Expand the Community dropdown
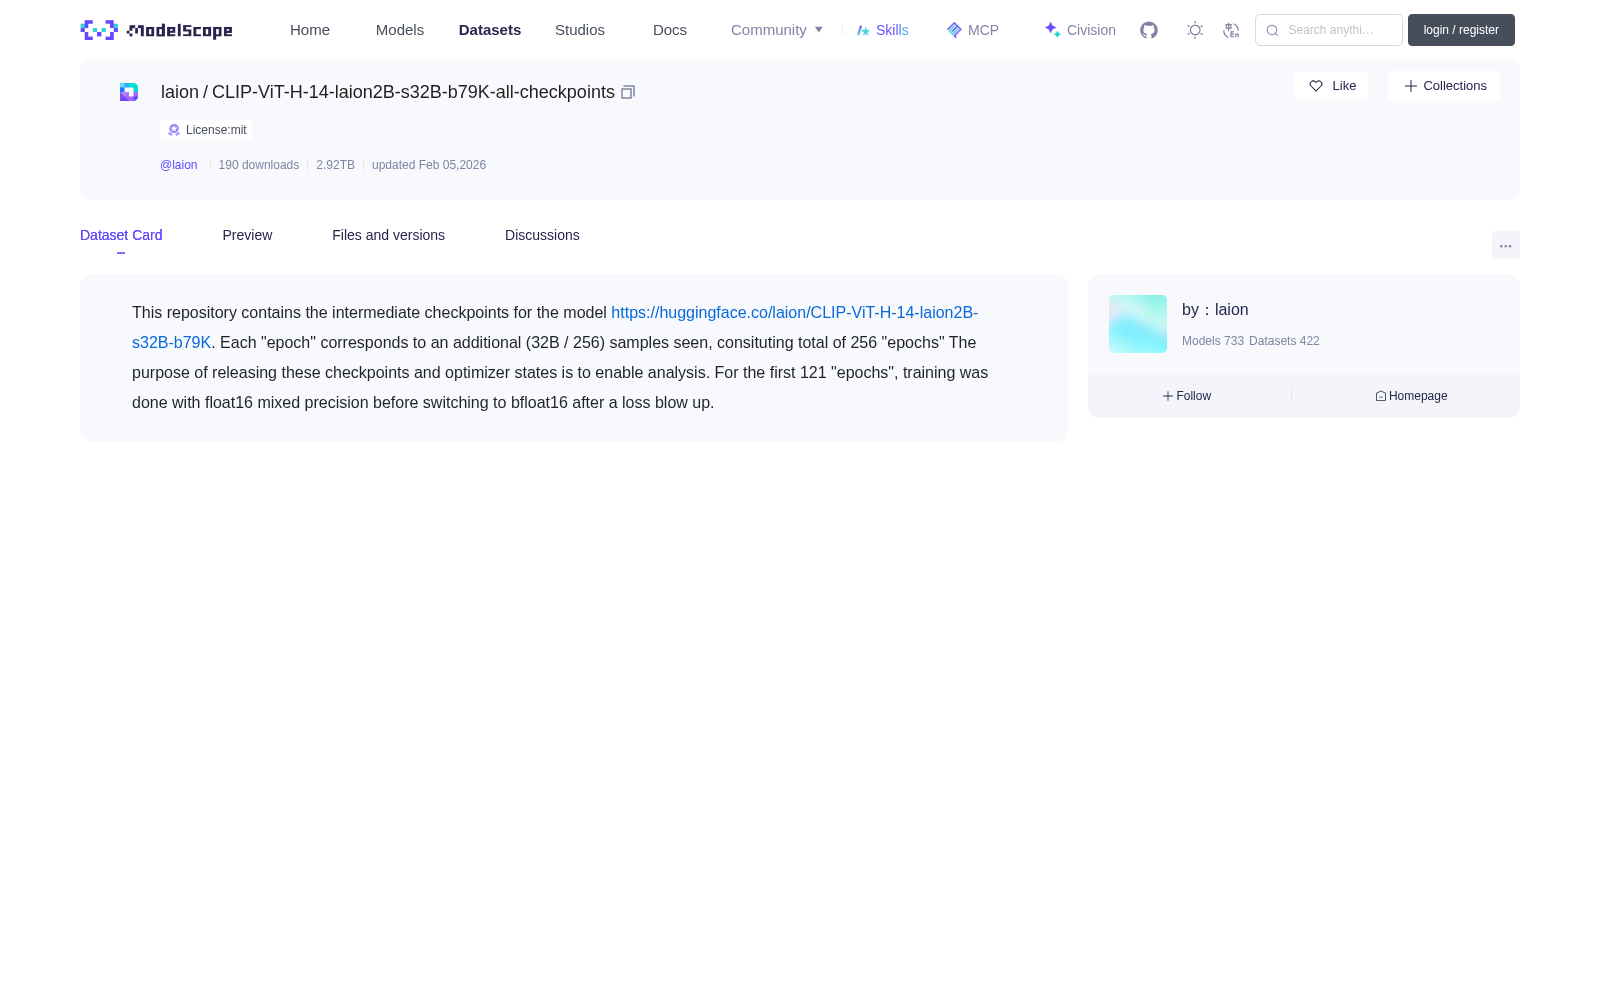This screenshot has width=1600, height=1000. pyautogui.click(x=777, y=30)
